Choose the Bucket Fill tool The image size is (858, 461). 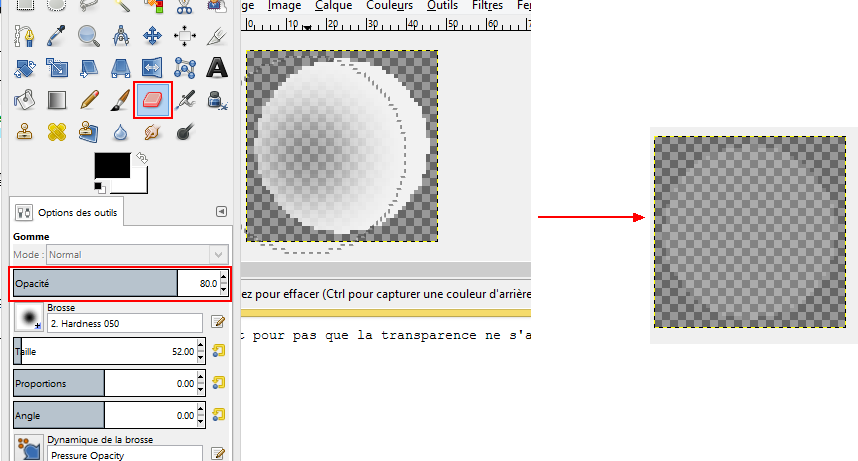pos(25,100)
